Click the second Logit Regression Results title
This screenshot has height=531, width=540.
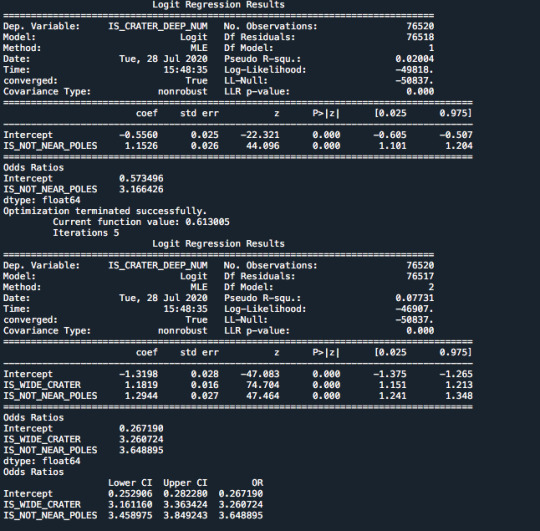pos(218,244)
